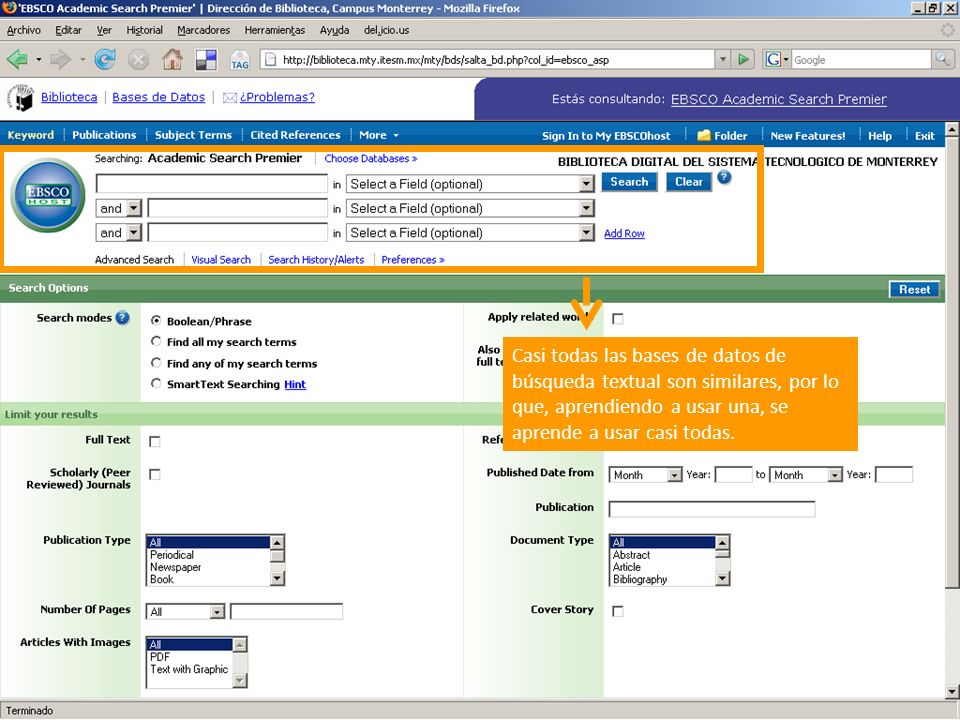Open the URL history dropdown arrow
Image resolution: width=960 pixels, height=720 pixels.
coord(723,59)
